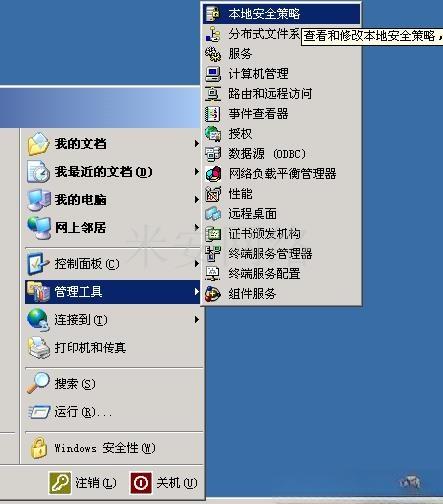
Task: Expand the 连接到 submenu arrow
Action: [x=197, y=320]
